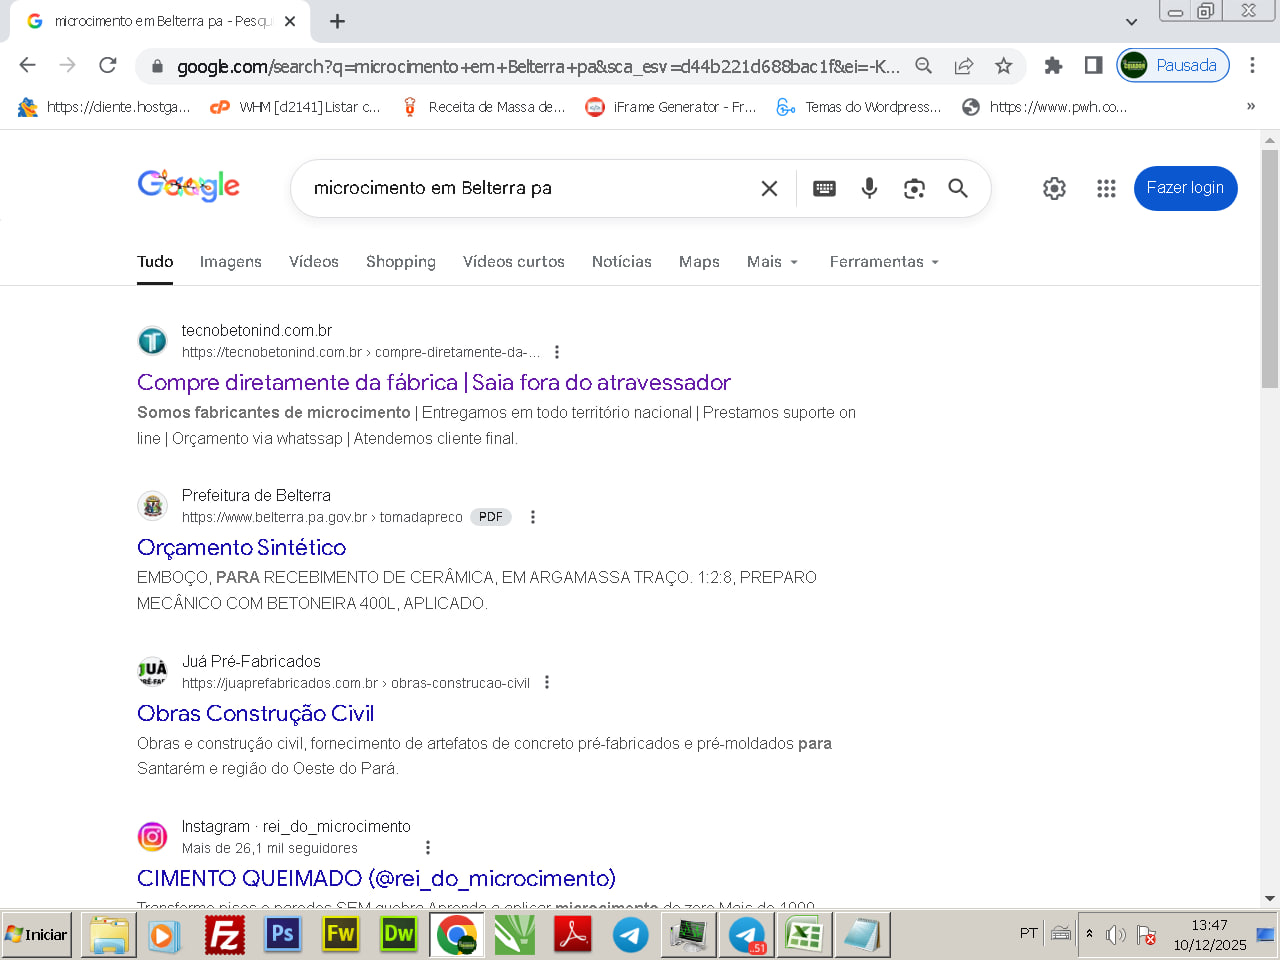1280x960 pixels.
Task: Open FileZilla from the taskbar
Action: pos(225,935)
